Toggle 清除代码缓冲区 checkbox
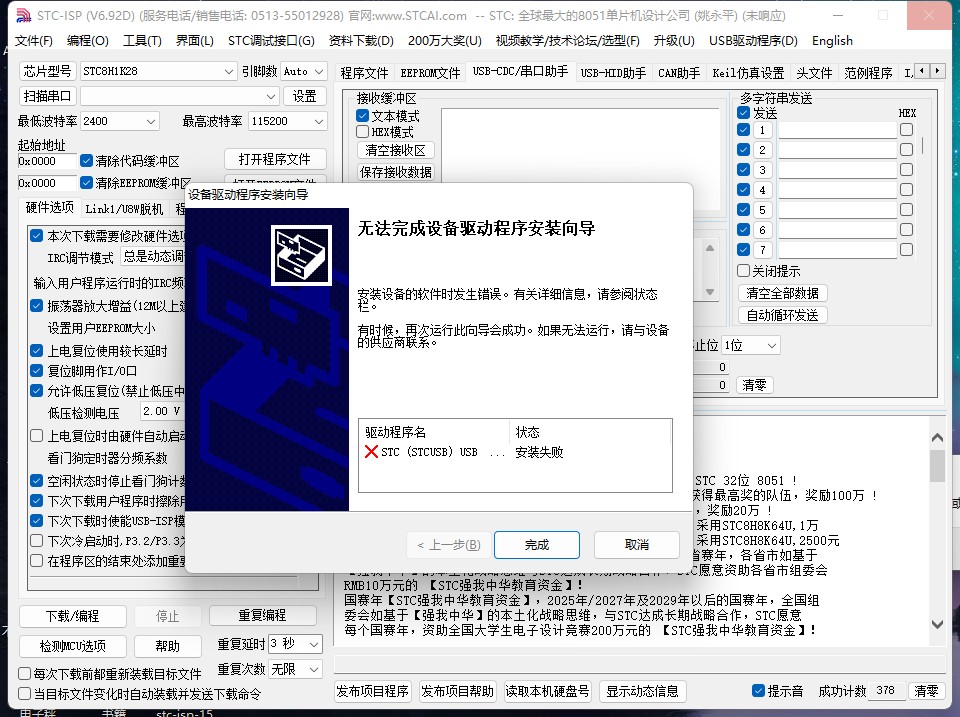 (86, 160)
